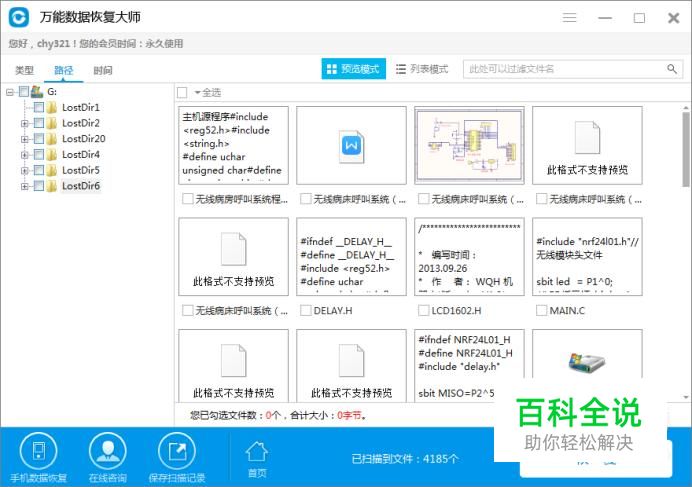Switch to the 类型 tab

pos(24,70)
